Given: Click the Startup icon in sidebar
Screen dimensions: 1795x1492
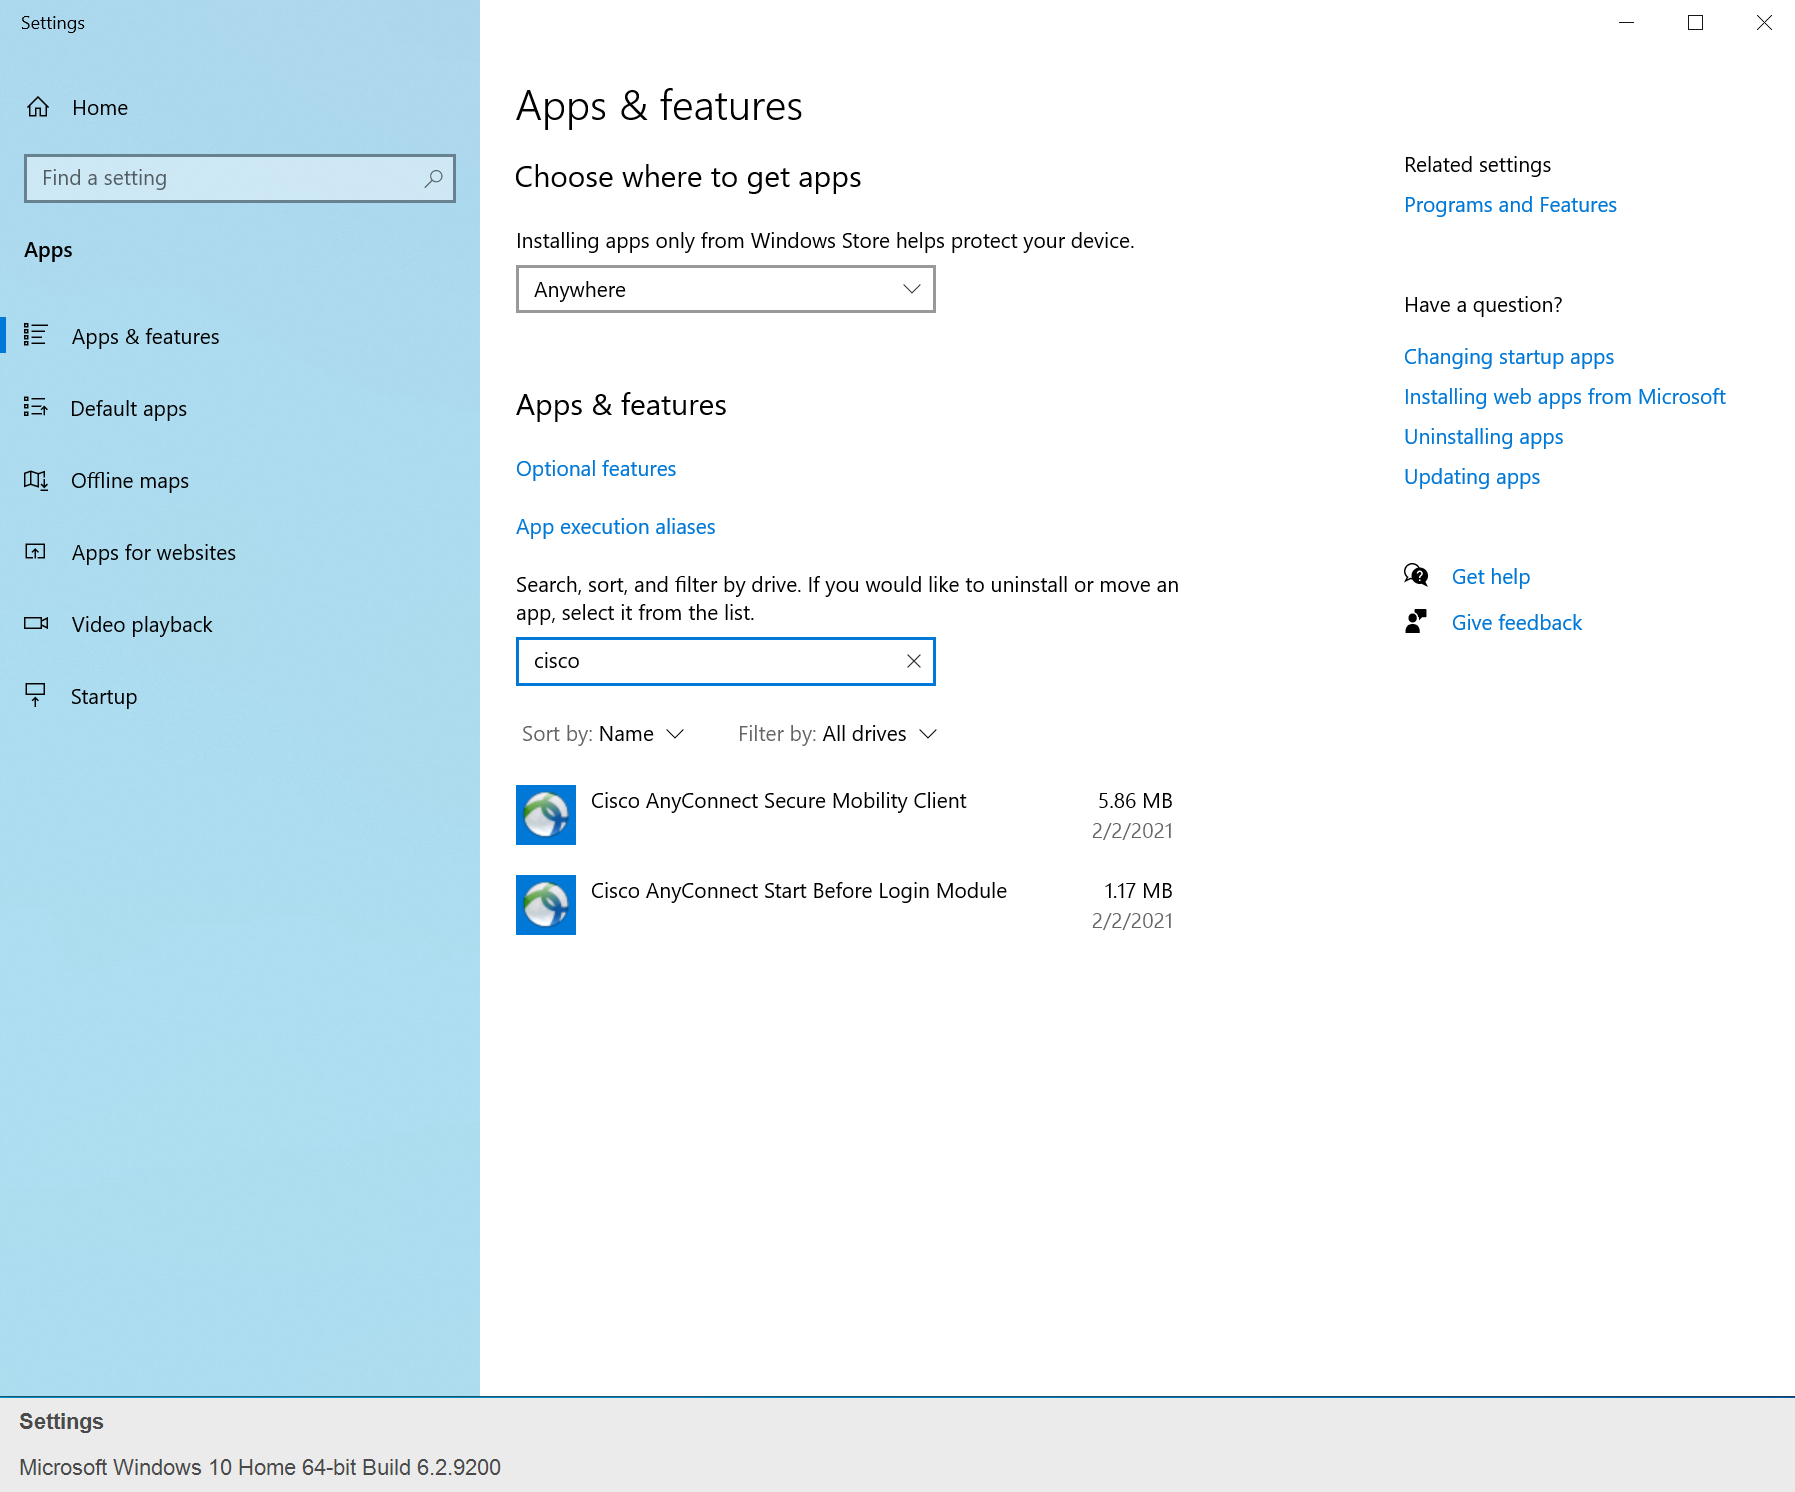Looking at the screenshot, I should click(x=36, y=695).
